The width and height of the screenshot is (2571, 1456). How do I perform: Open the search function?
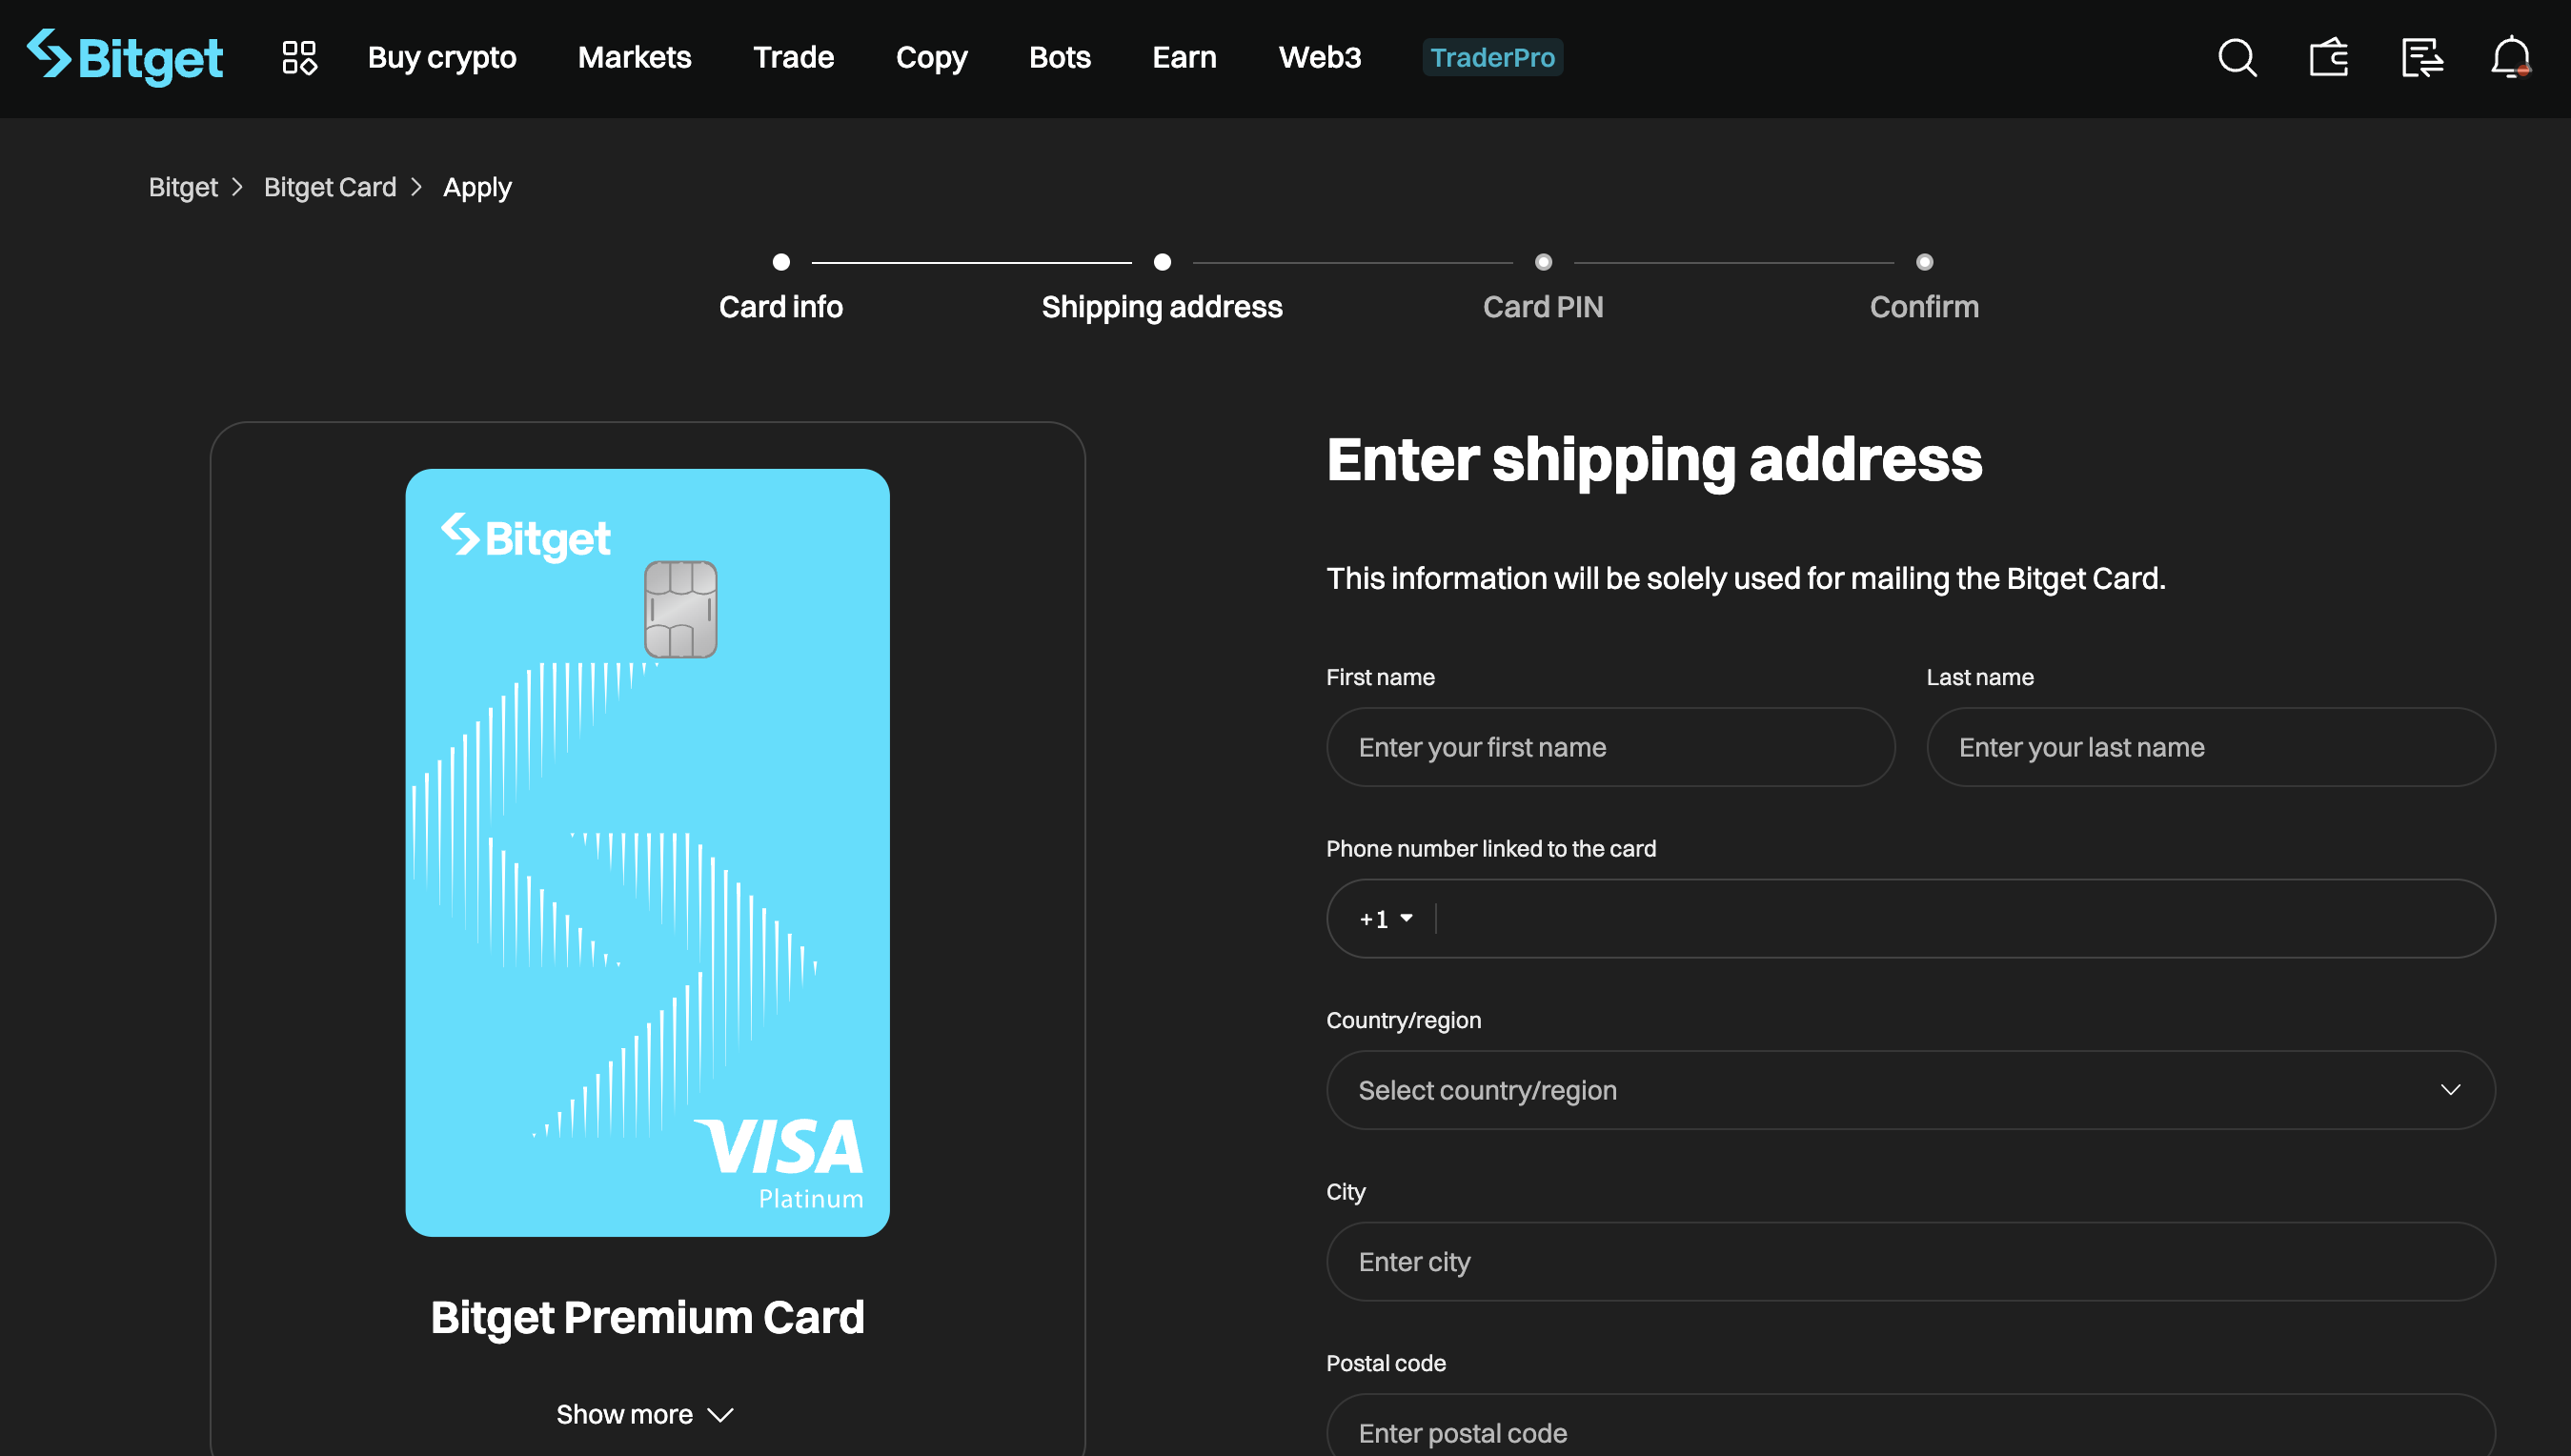(x=2237, y=57)
